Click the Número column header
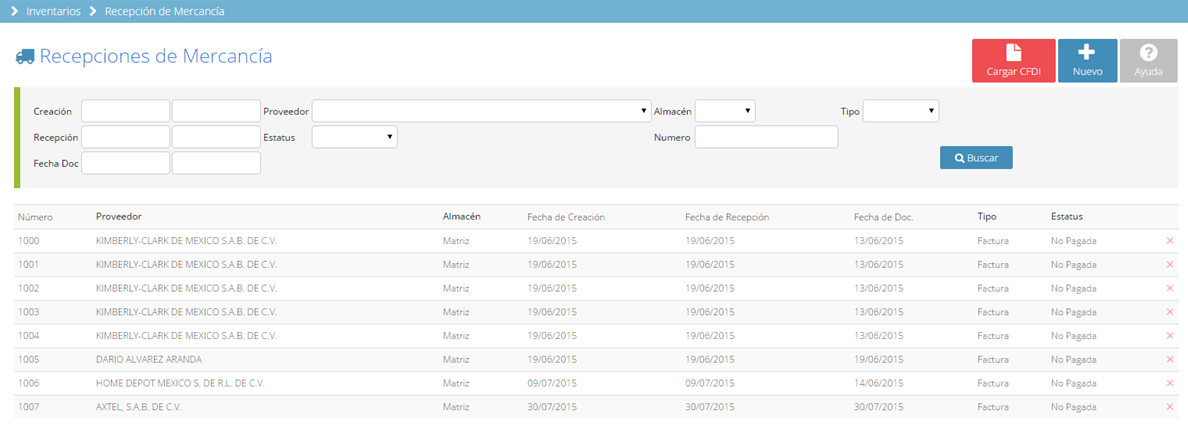 coord(36,217)
